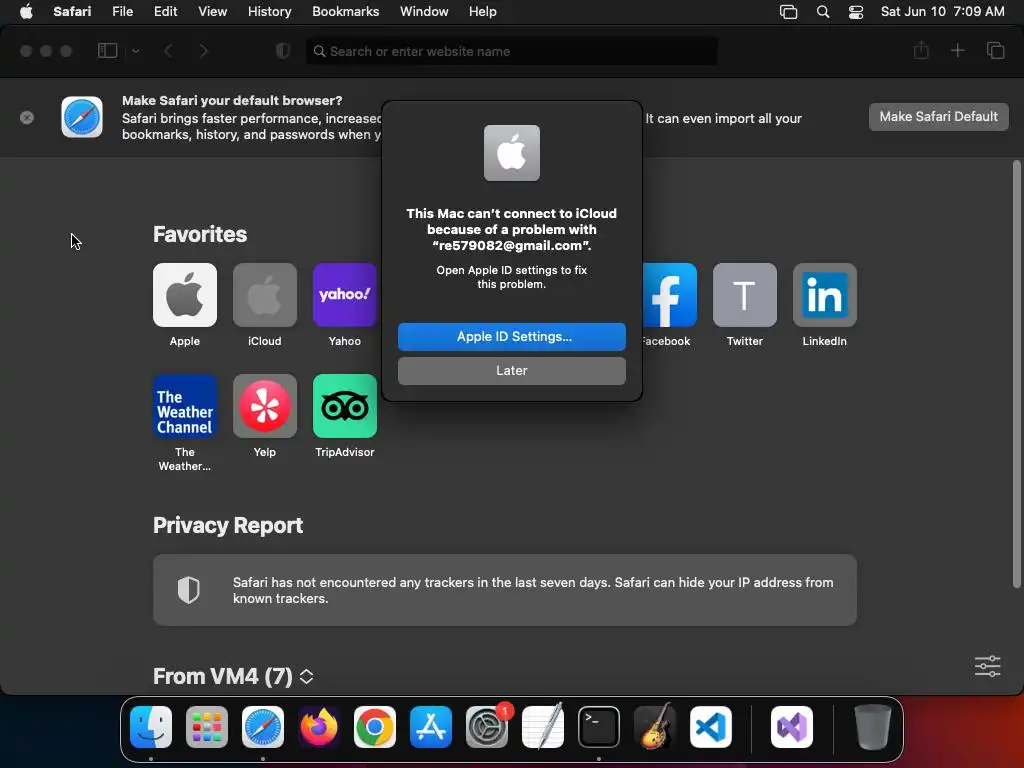Launch Visual Studio Code from the Dock
The width and height of the screenshot is (1024, 768).
711,727
